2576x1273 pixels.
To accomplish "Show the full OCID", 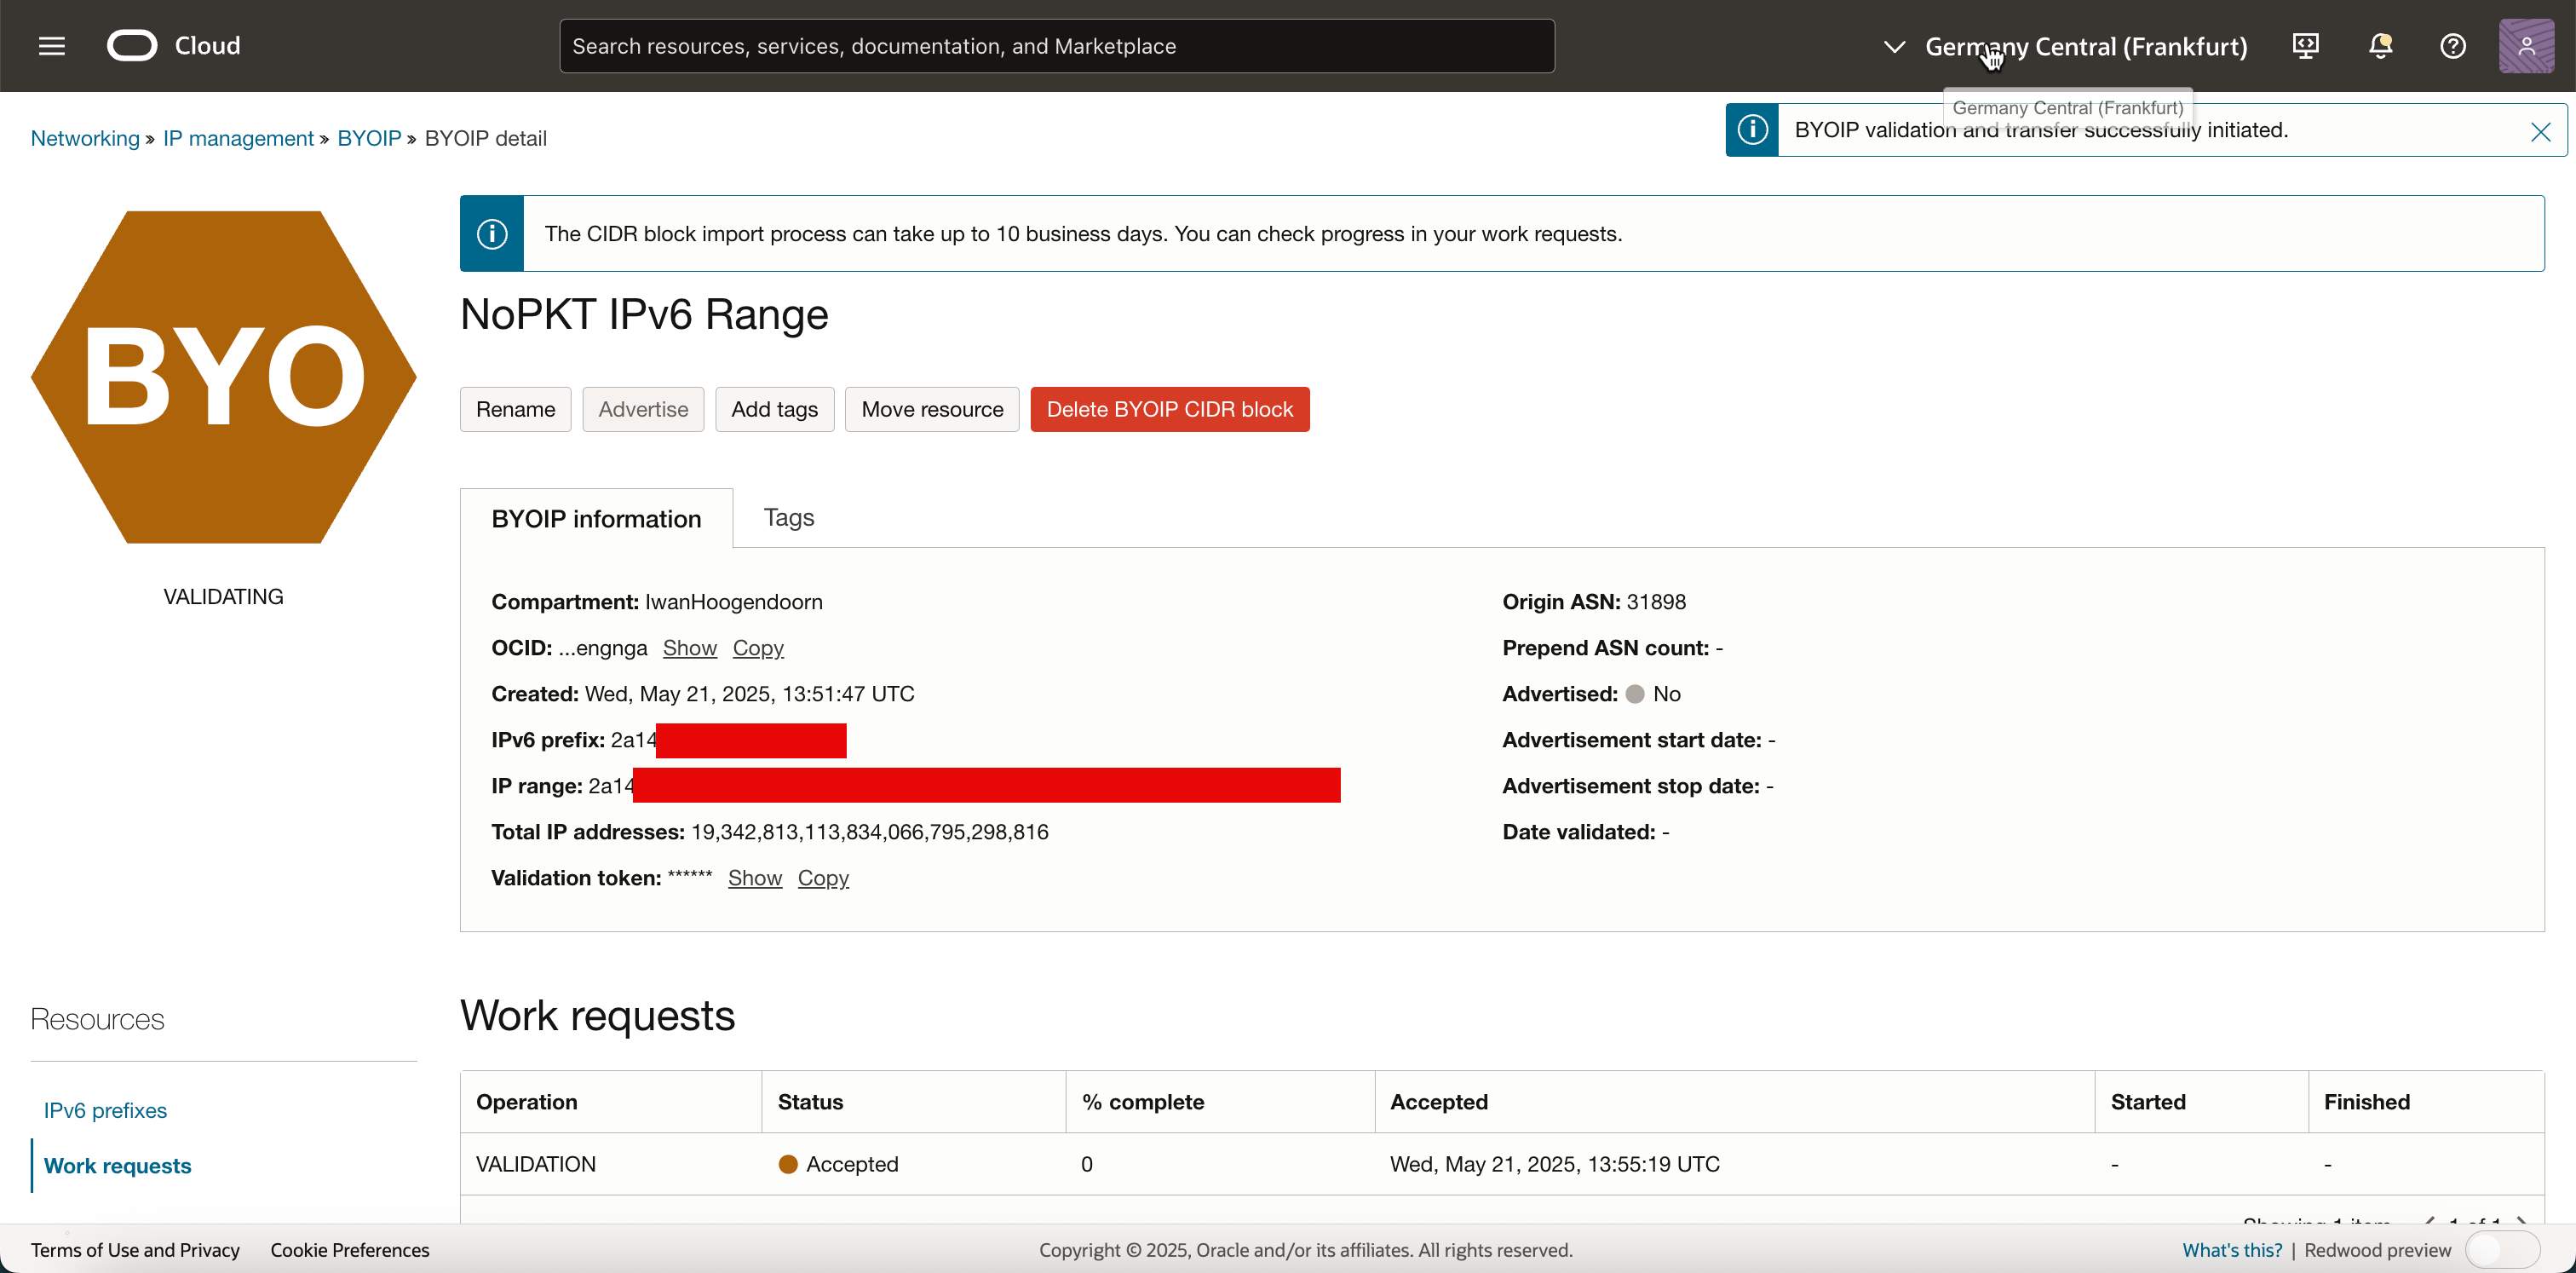I will point(689,648).
